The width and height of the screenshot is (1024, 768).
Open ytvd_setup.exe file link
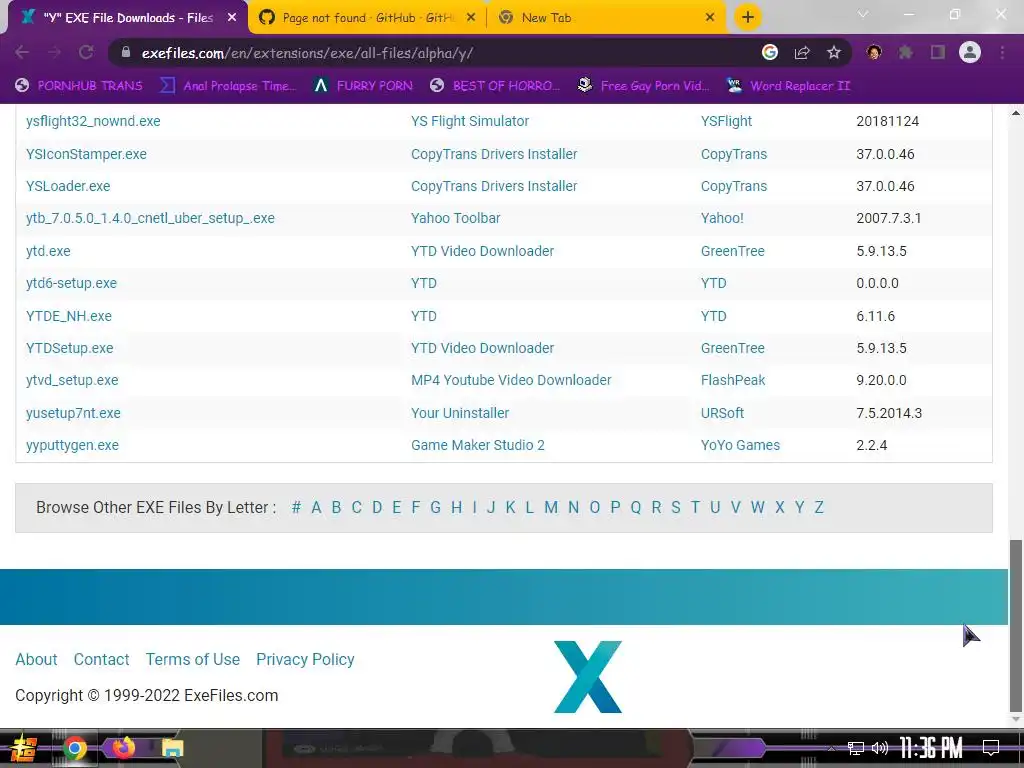point(72,380)
